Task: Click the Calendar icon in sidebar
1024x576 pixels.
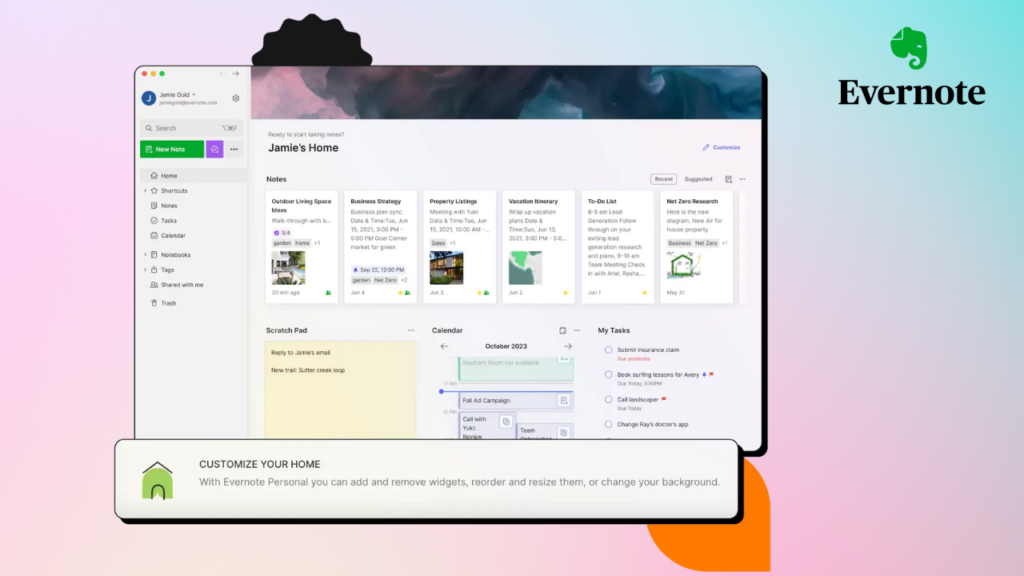Action: pos(154,236)
